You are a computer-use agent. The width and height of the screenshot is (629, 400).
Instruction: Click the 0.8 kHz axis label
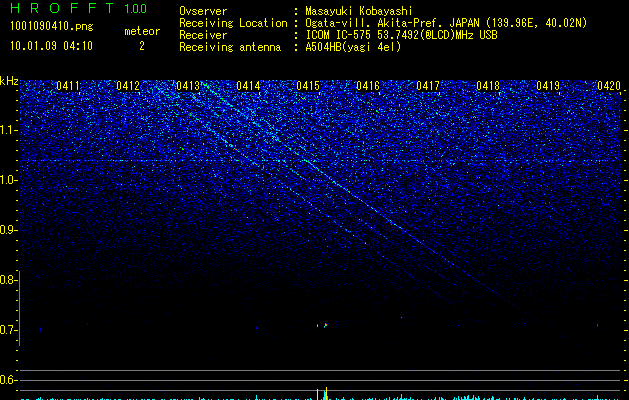pyautogui.click(x=9, y=280)
